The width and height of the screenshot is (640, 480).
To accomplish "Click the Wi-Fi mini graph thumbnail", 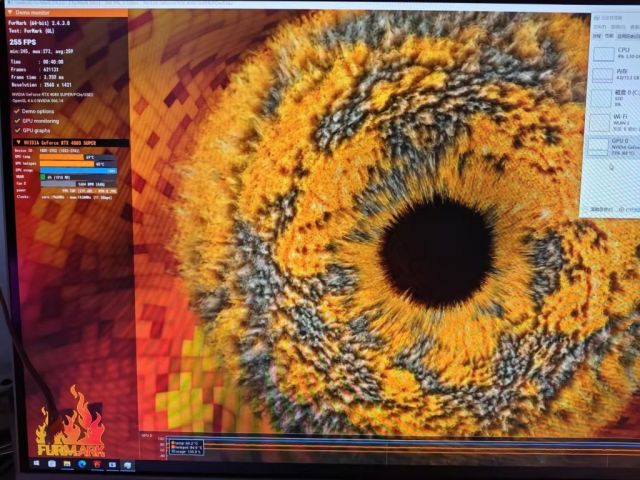I will pos(599,122).
